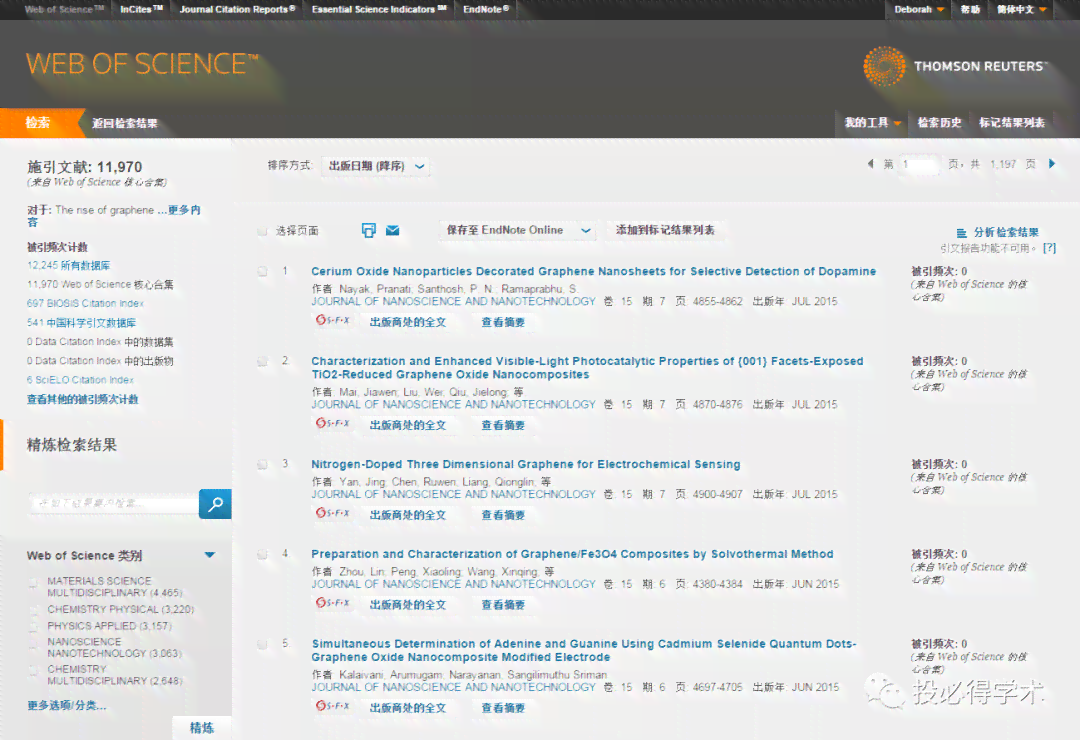Open 帮助 help in the top bar
Image resolution: width=1080 pixels, height=740 pixels.
point(970,10)
